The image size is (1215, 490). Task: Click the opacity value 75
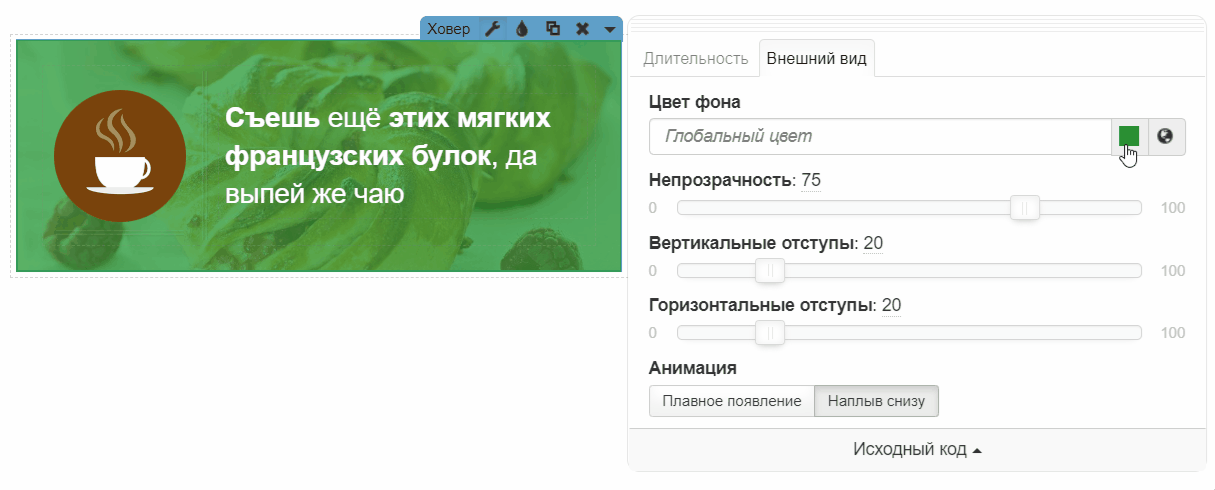click(x=811, y=181)
